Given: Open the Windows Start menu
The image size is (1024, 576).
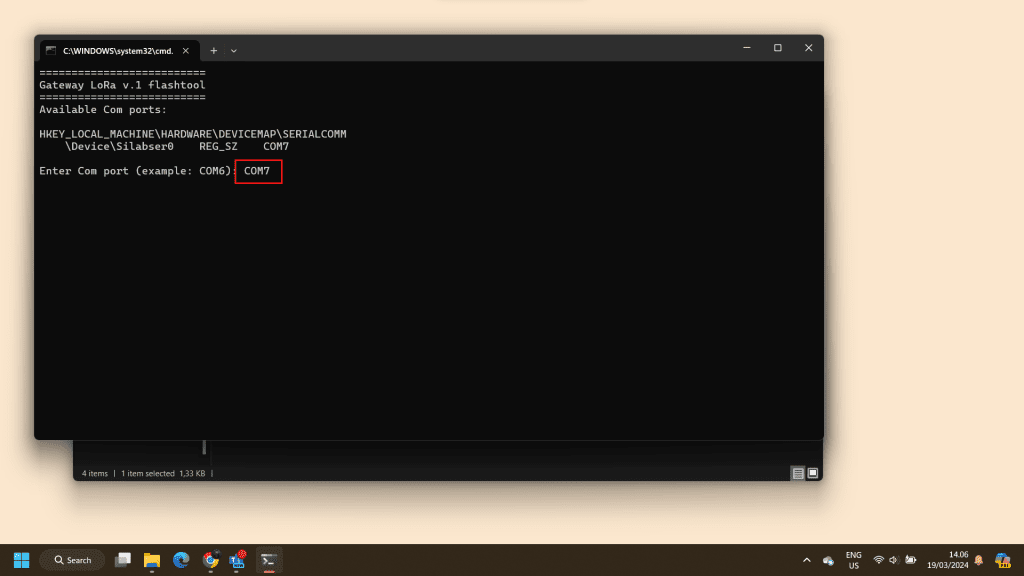Looking at the screenshot, I should point(21,560).
